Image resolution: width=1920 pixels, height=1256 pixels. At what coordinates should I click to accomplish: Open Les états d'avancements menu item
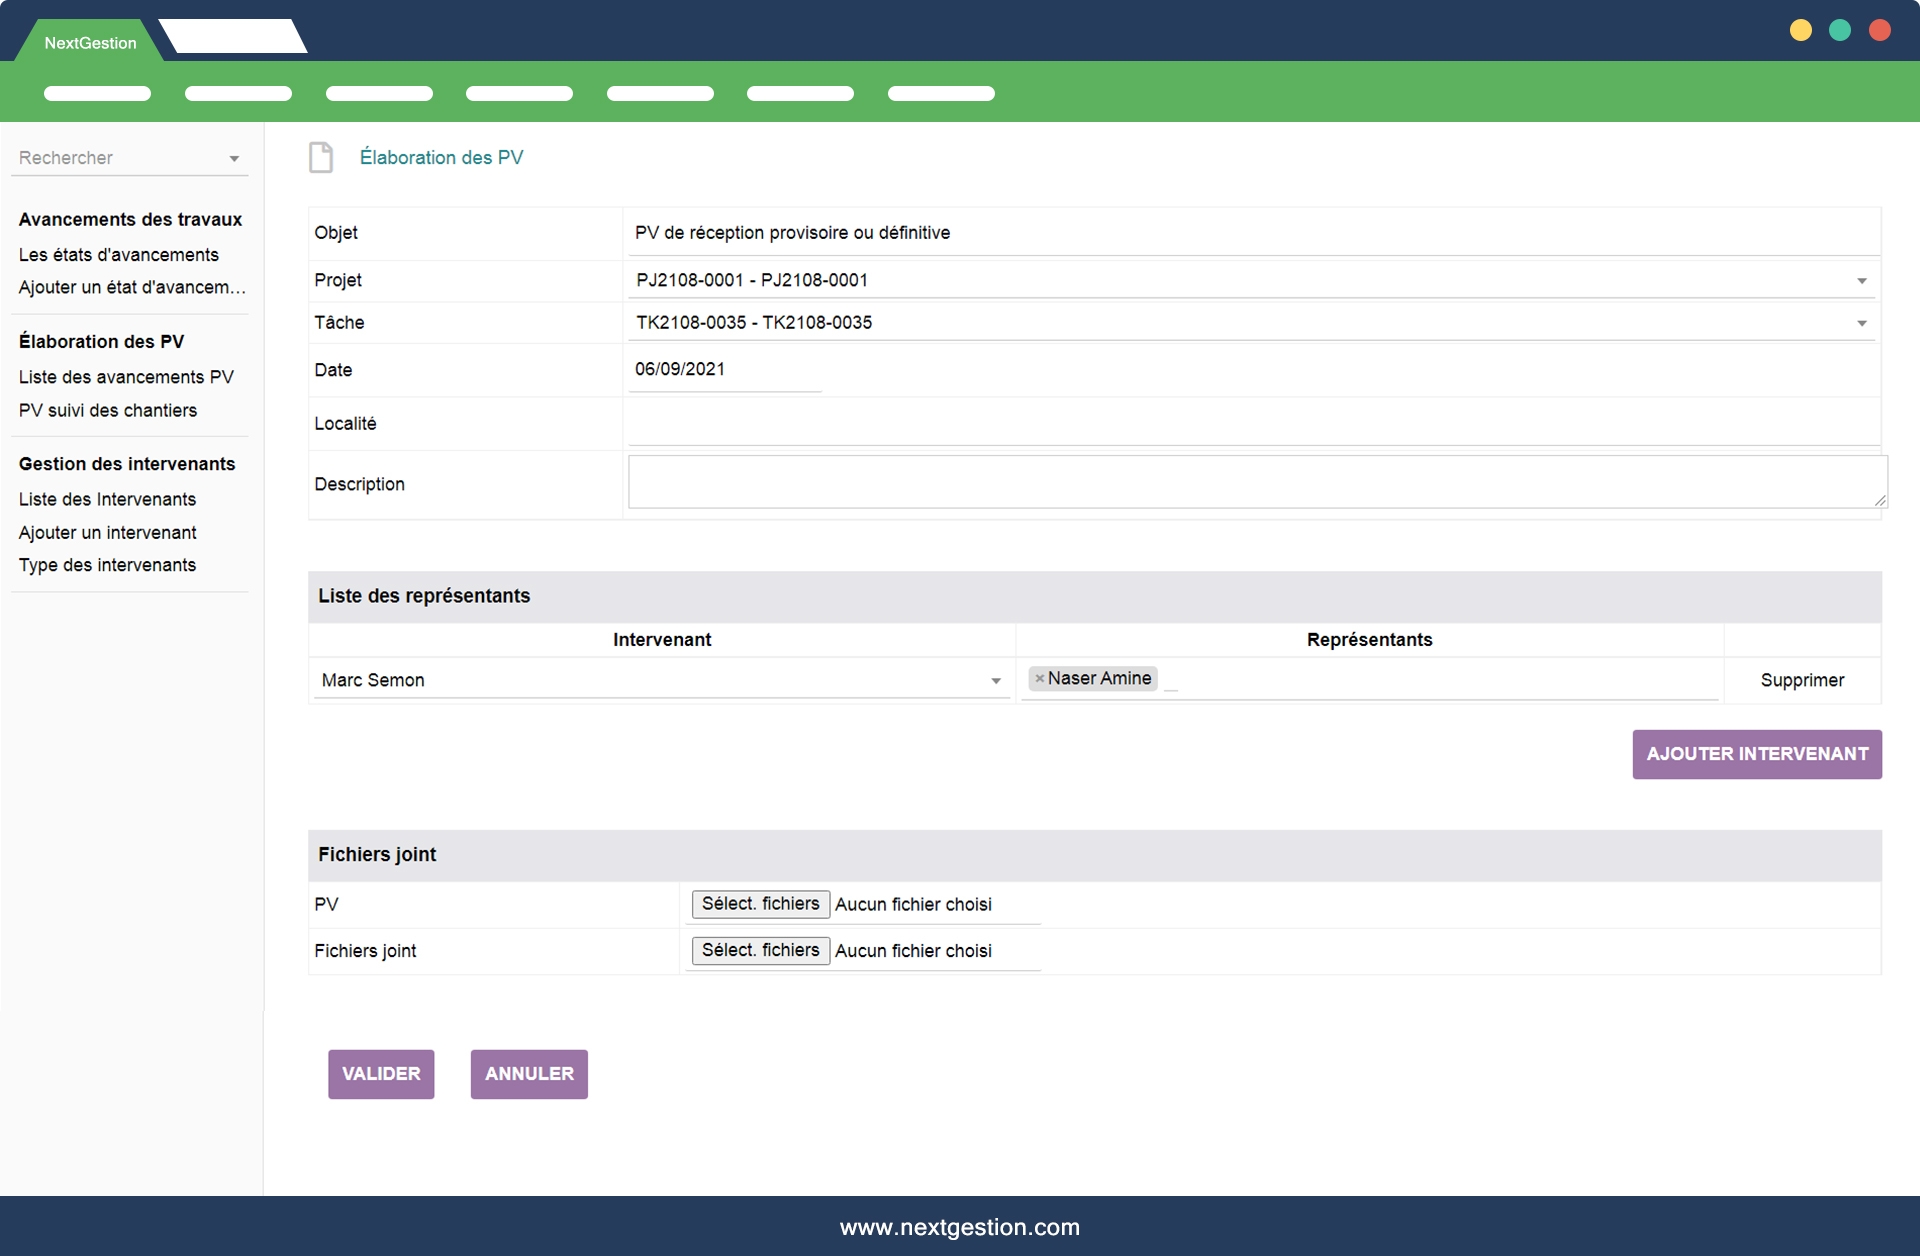tap(118, 255)
